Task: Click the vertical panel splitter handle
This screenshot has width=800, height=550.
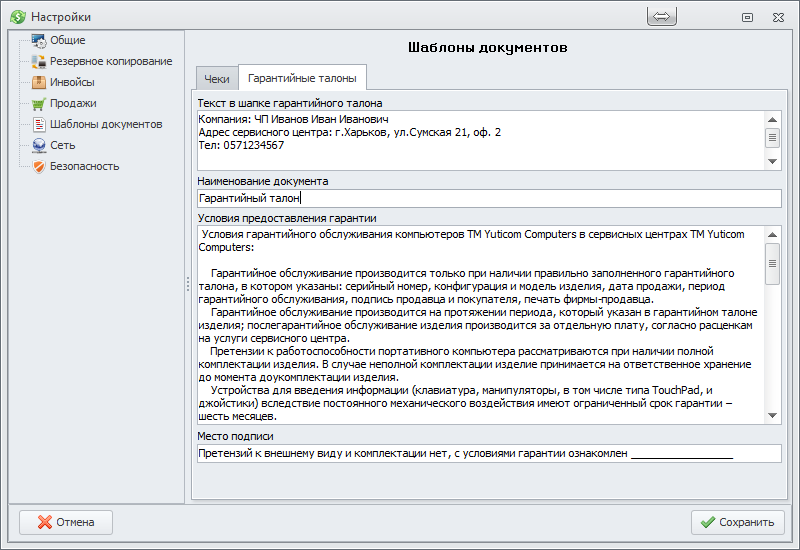Action: click(187, 285)
